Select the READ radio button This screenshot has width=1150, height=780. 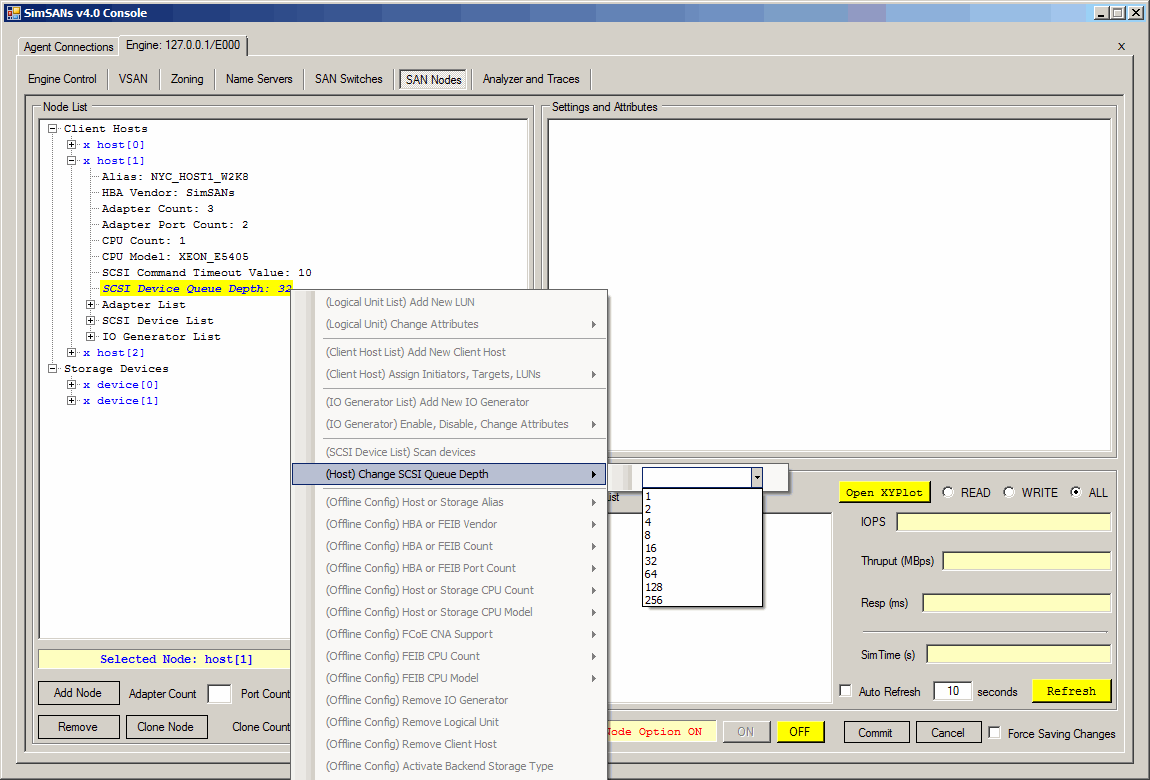click(x=946, y=492)
